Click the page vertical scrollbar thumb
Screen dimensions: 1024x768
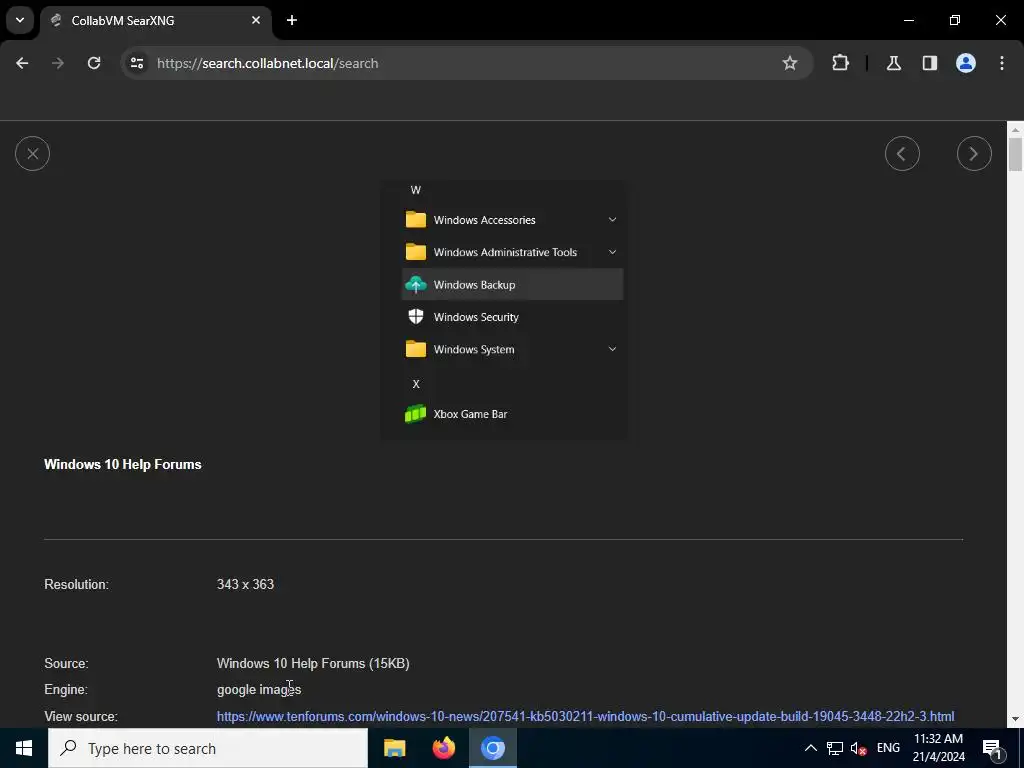1016,154
